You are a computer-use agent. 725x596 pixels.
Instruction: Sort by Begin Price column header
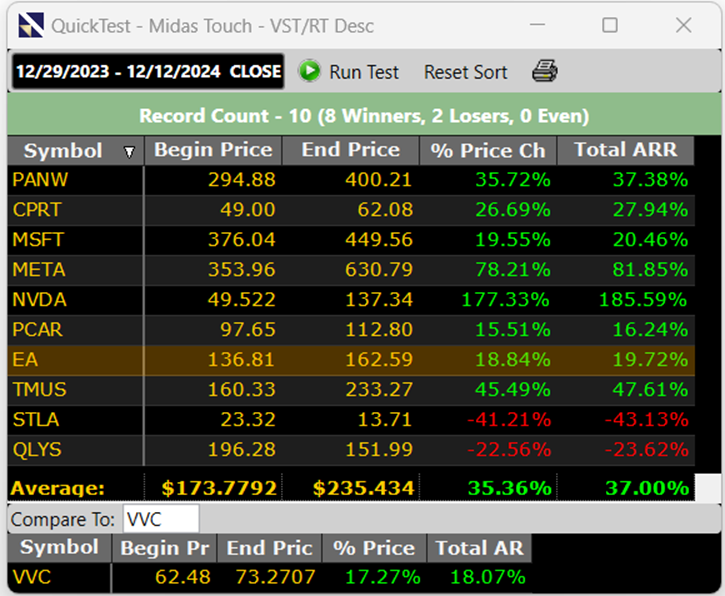(213, 151)
